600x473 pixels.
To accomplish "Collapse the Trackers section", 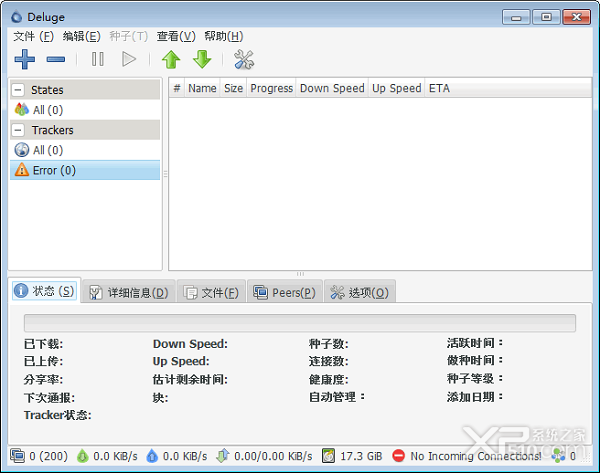I will (x=18, y=130).
